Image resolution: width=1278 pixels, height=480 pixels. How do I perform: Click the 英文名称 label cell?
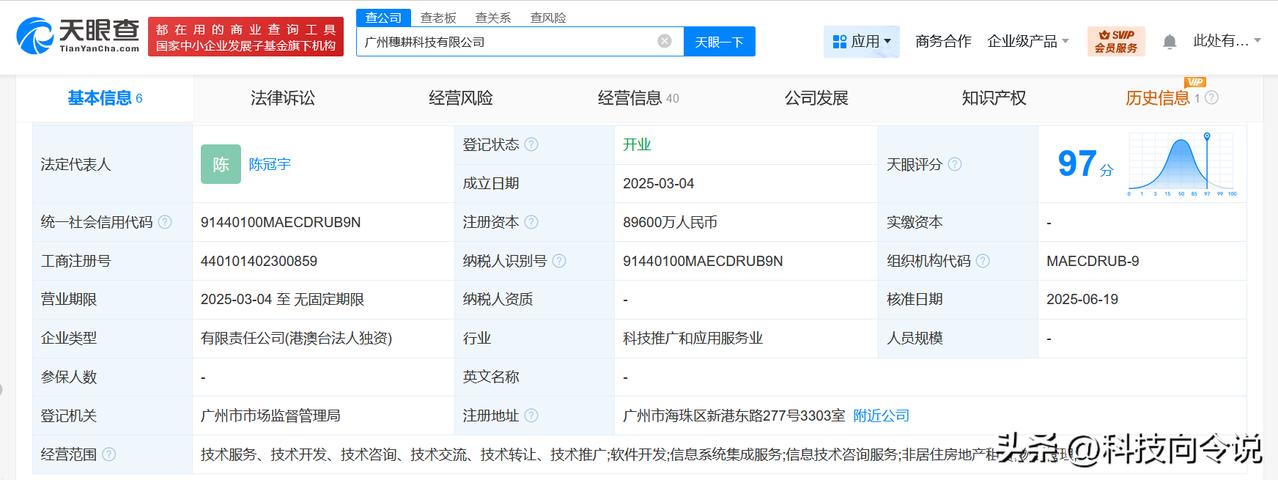(x=534, y=377)
